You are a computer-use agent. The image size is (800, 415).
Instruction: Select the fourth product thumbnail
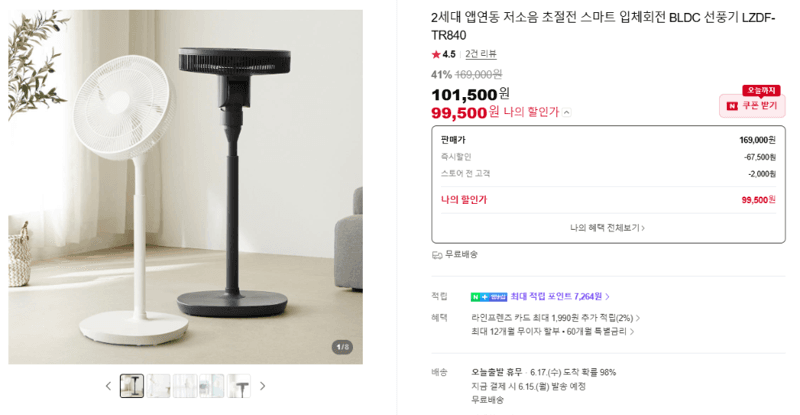[x=211, y=386]
